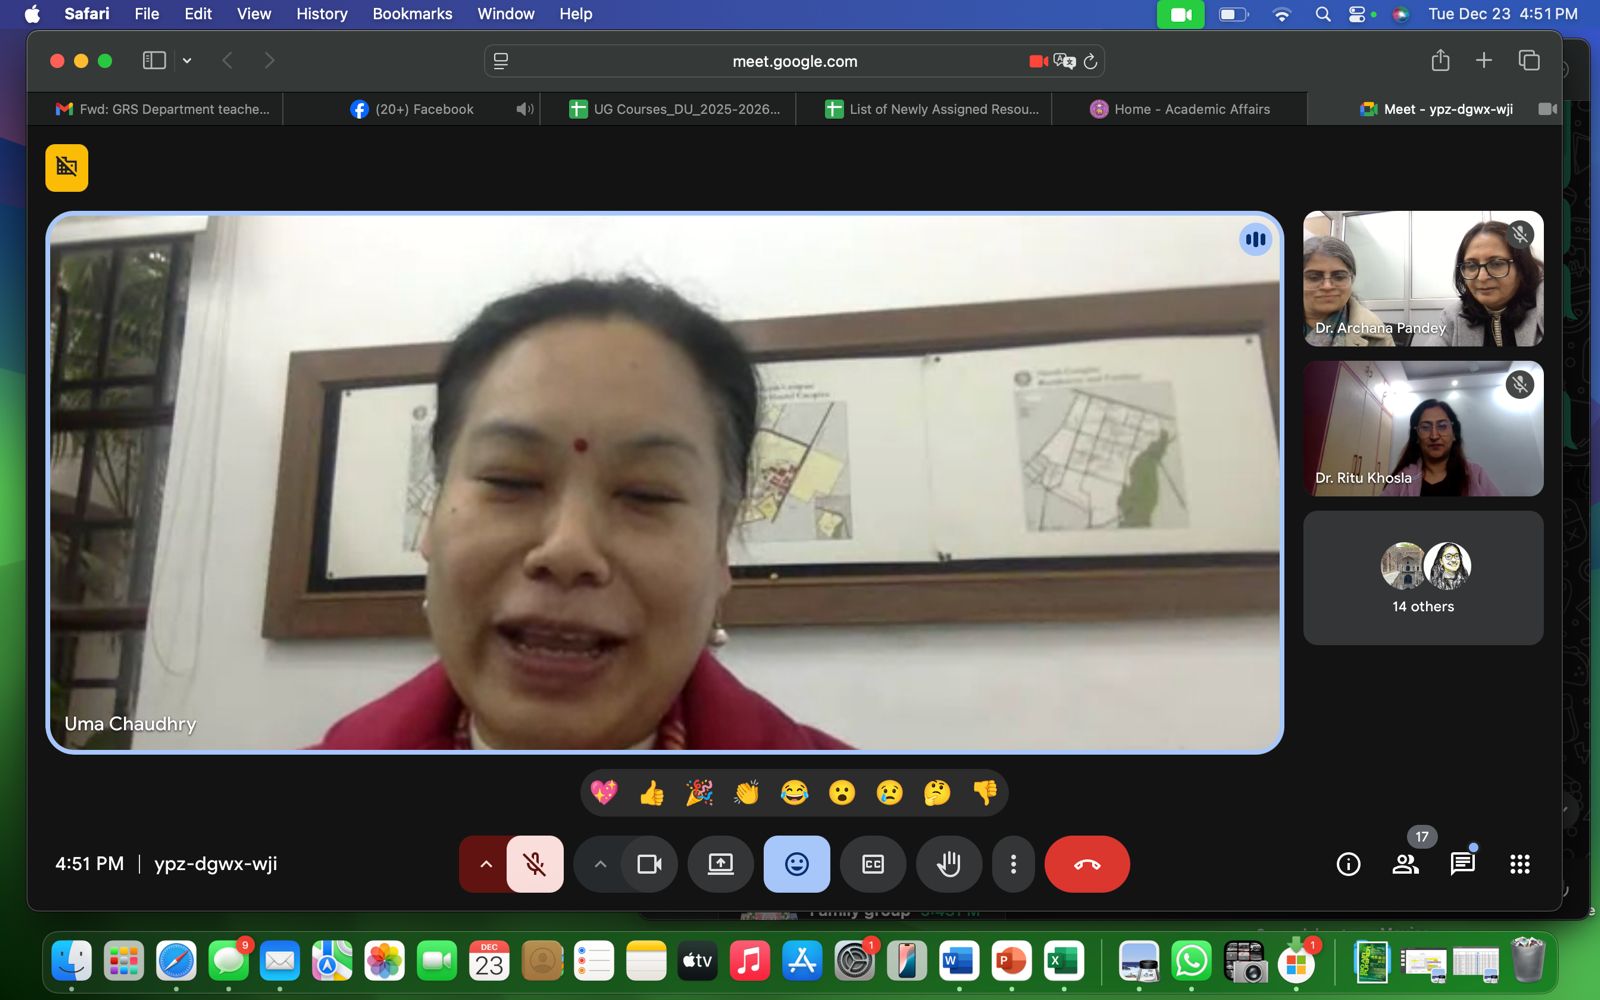Expand the video settings chevron
1600x1000 pixels.
point(600,864)
